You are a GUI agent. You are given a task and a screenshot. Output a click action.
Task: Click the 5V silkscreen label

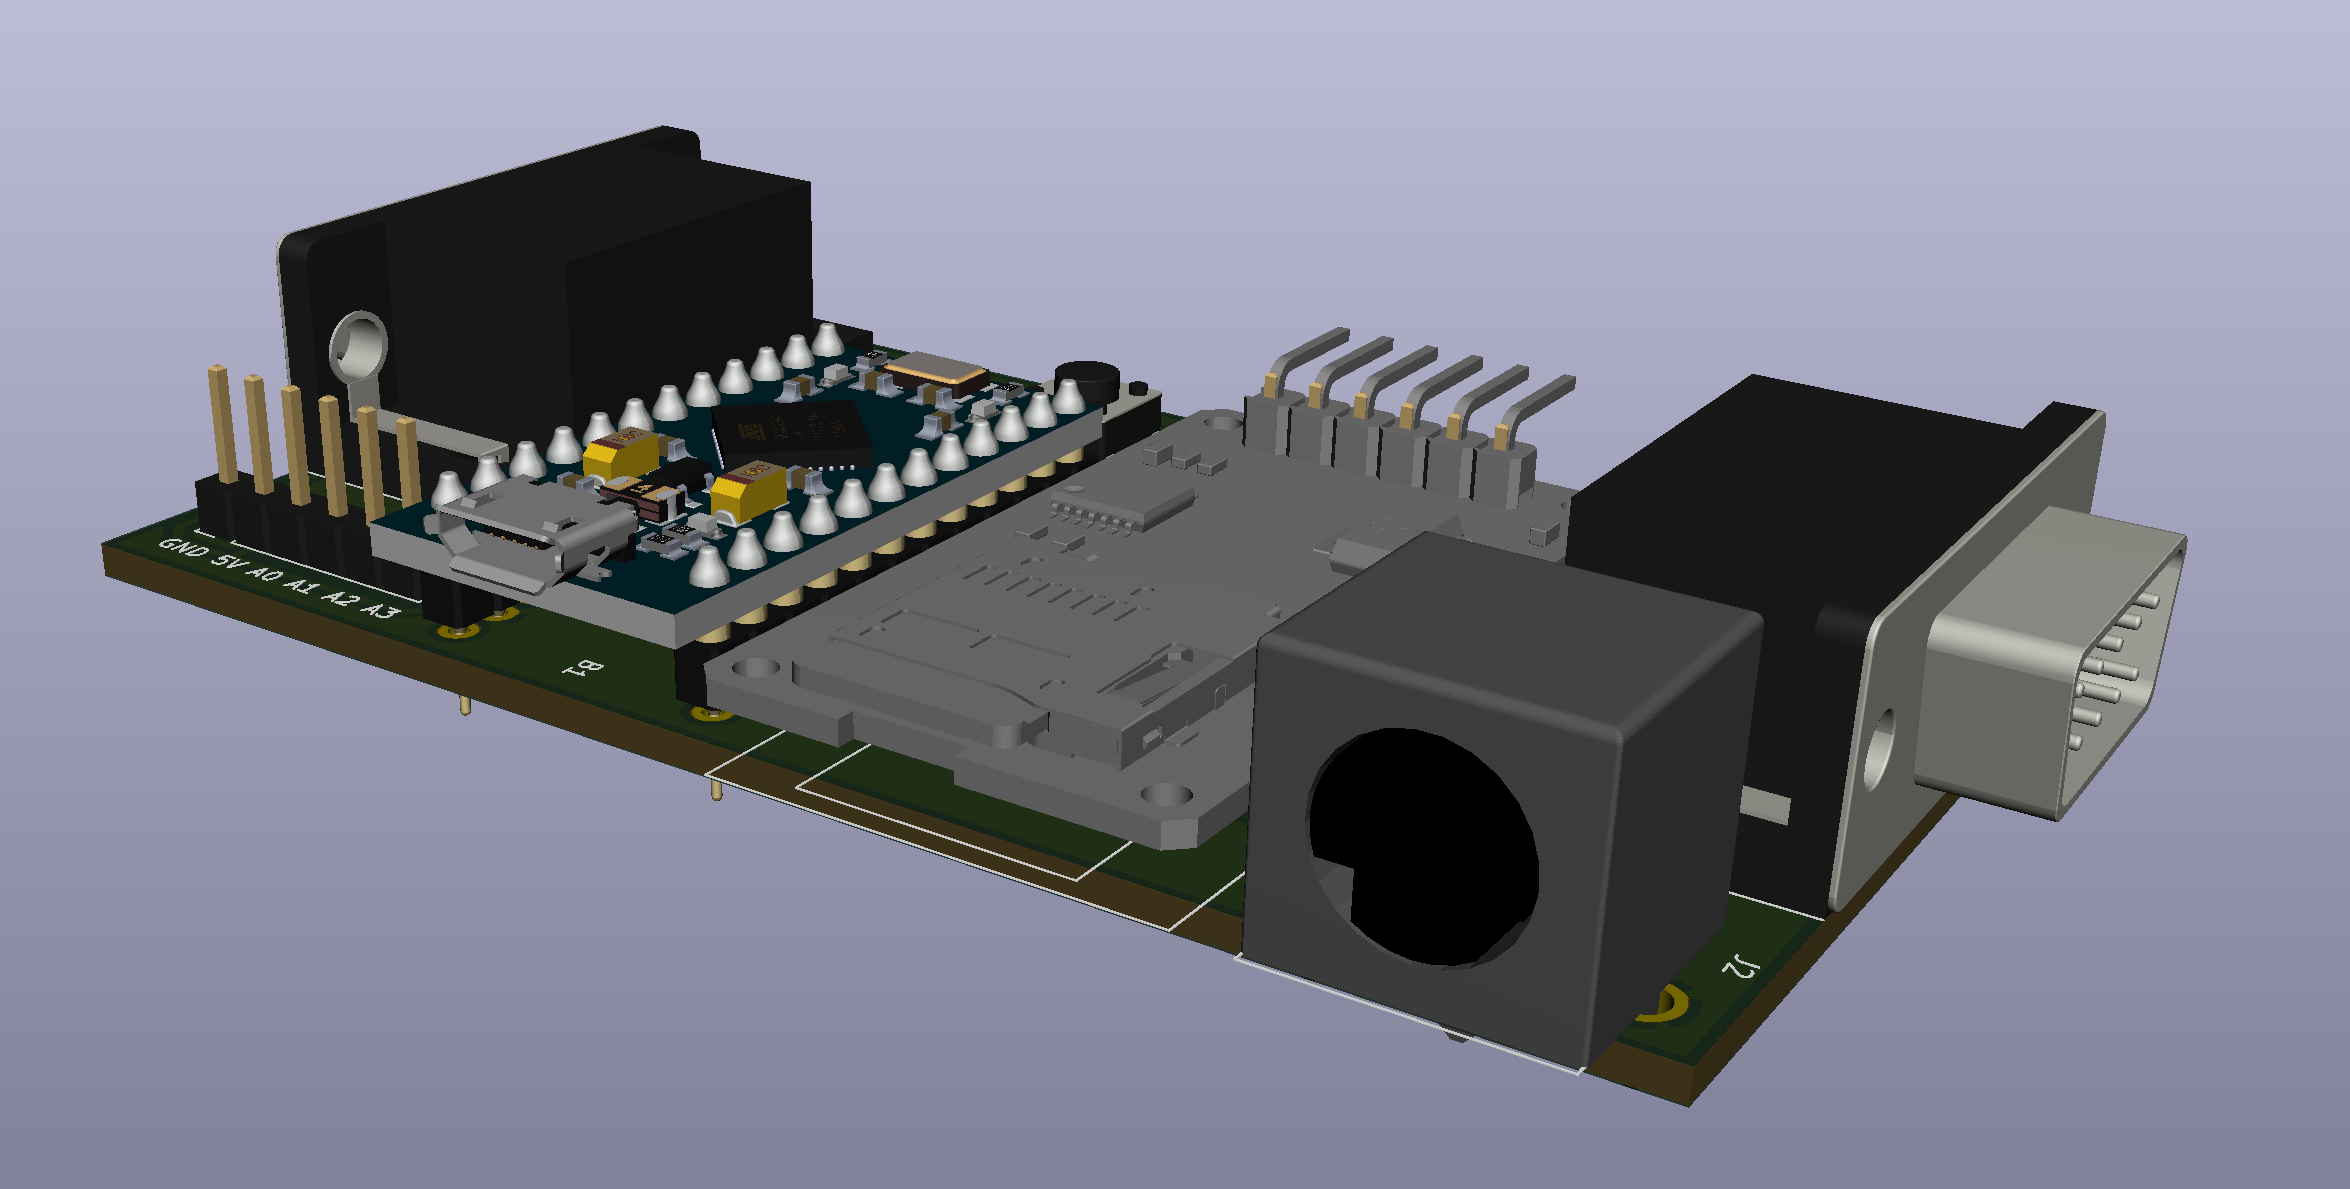click(228, 562)
